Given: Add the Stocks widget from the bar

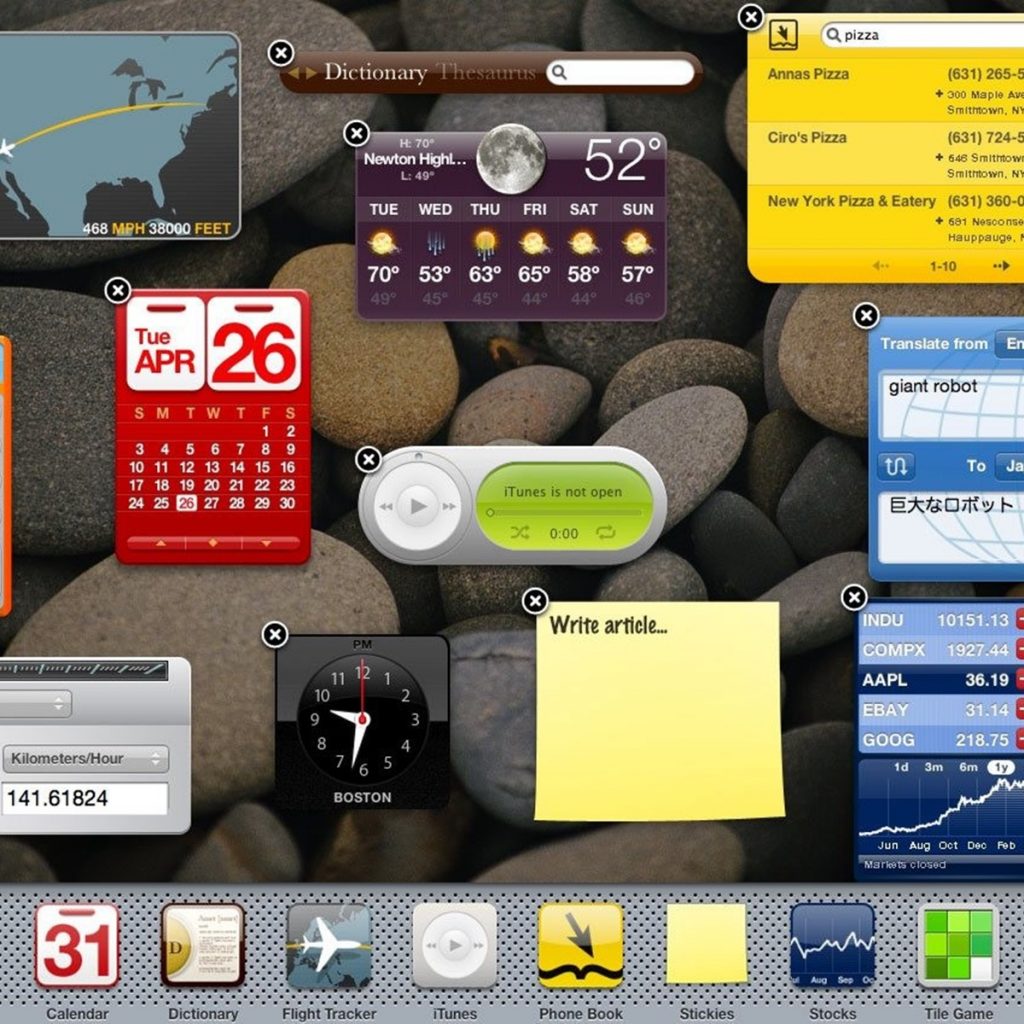Looking at the screenshot, I should click(x=832, y=946).
